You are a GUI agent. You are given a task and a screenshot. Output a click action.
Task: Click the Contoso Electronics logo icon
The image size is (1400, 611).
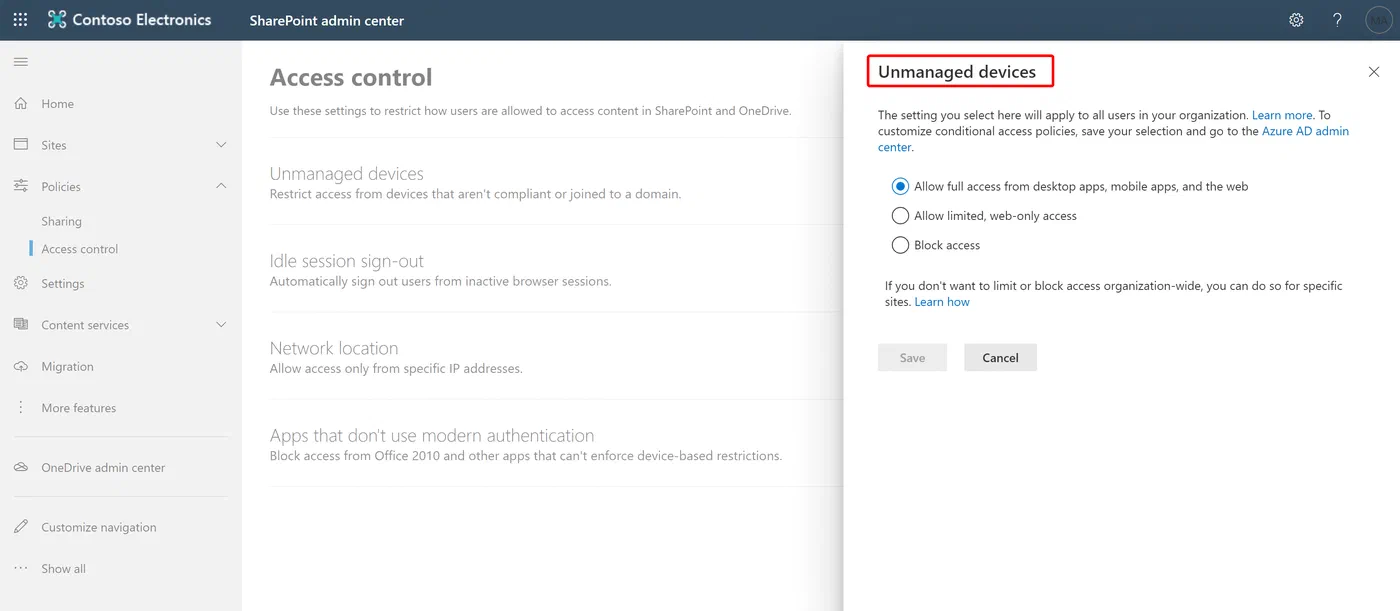(57, 20)
